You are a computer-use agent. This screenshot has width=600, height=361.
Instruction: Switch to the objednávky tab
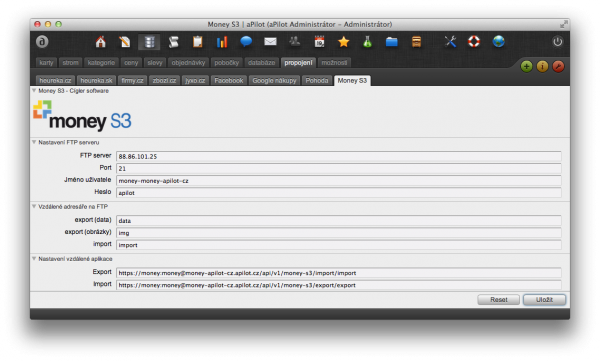(188, 63)
